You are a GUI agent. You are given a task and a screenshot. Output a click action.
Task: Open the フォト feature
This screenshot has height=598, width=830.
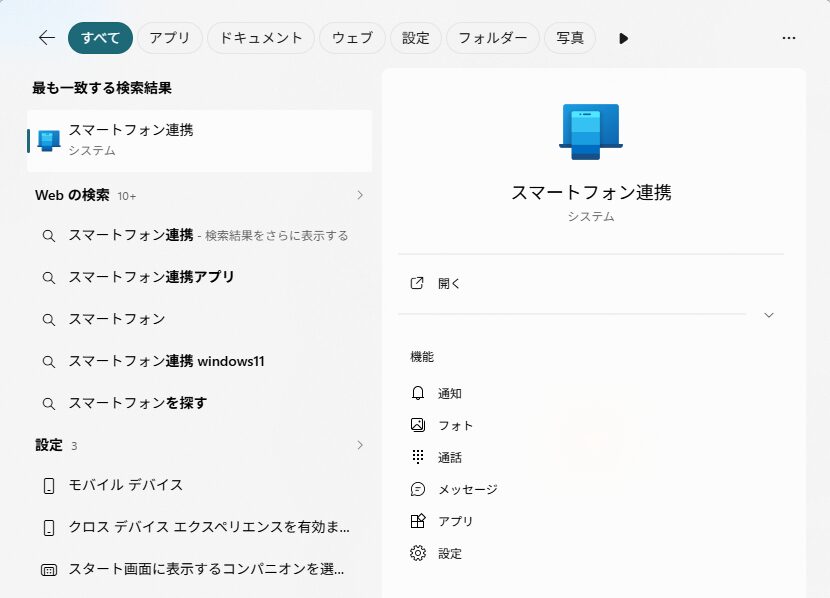(455, 426)
